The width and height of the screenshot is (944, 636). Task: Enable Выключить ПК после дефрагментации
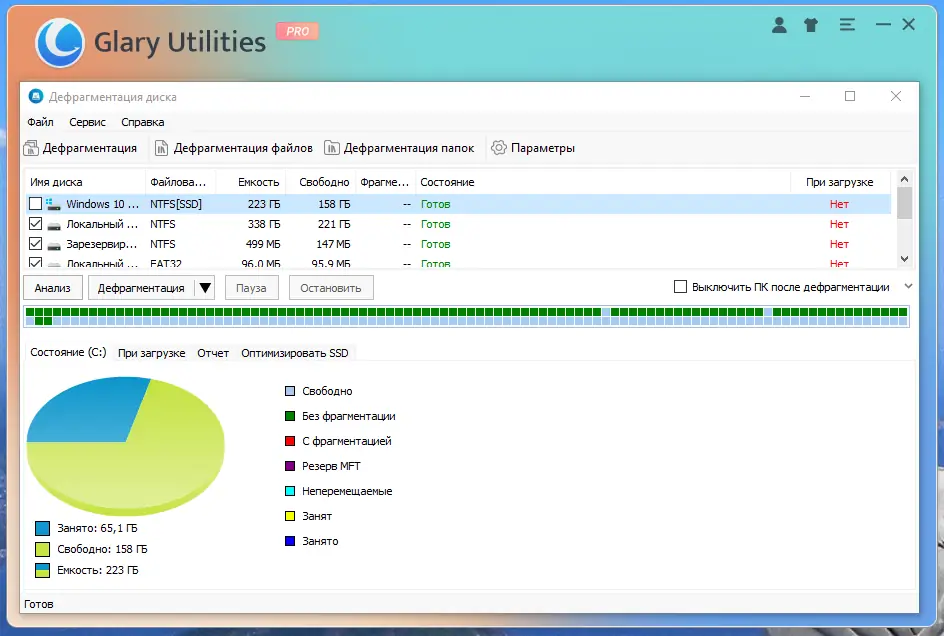(680, 287)
